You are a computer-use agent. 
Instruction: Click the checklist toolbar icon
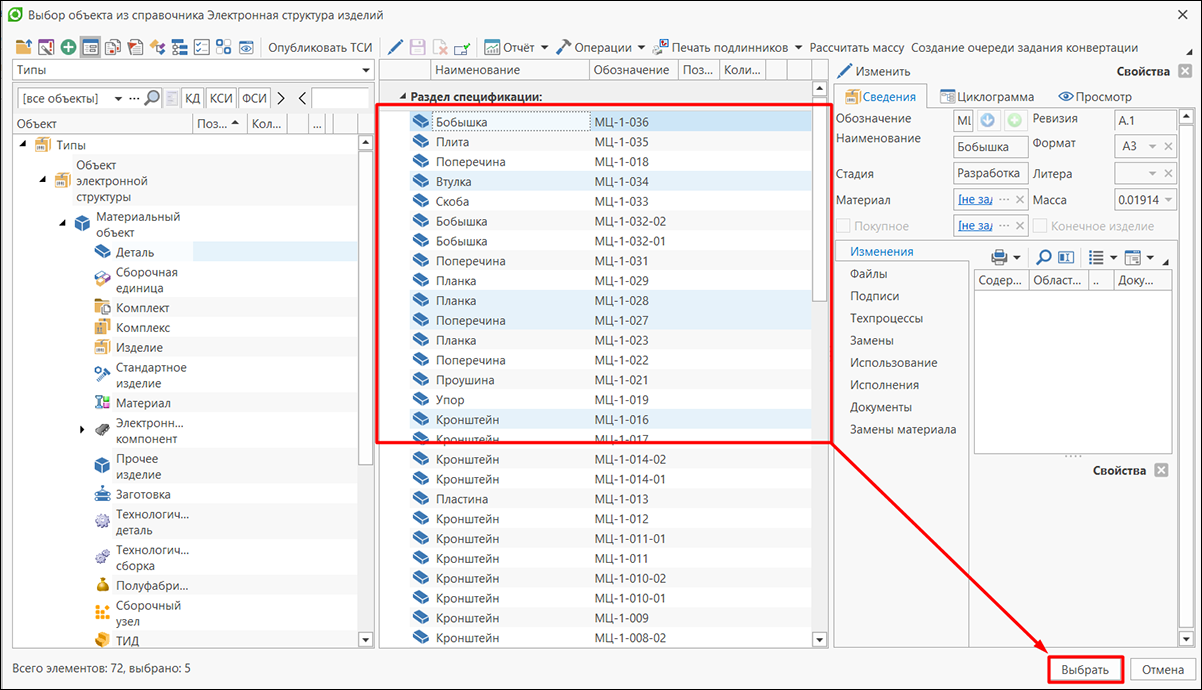pos(201,47)
